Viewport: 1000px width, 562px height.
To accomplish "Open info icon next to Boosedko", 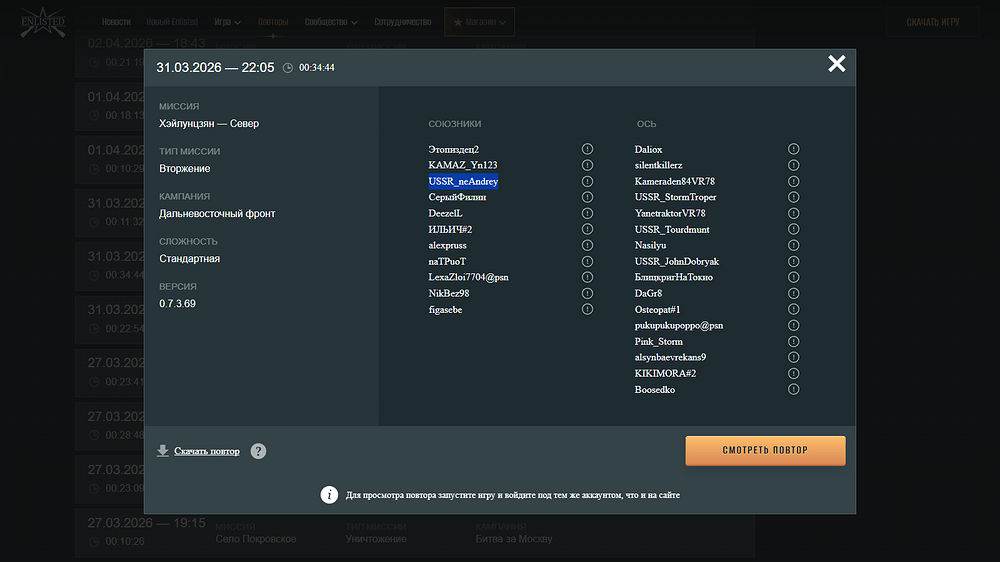I will pos(793,389).
